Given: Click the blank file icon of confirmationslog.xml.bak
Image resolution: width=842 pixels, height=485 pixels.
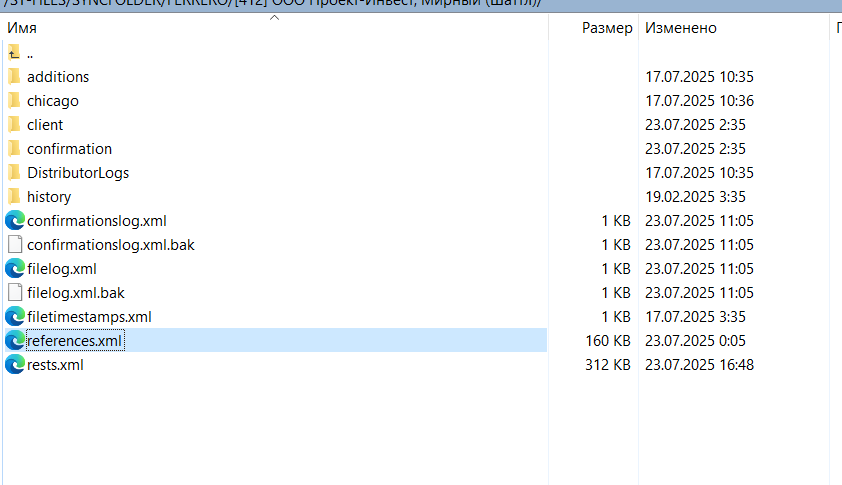Looking at the screenshot, I should coord(15,245).
